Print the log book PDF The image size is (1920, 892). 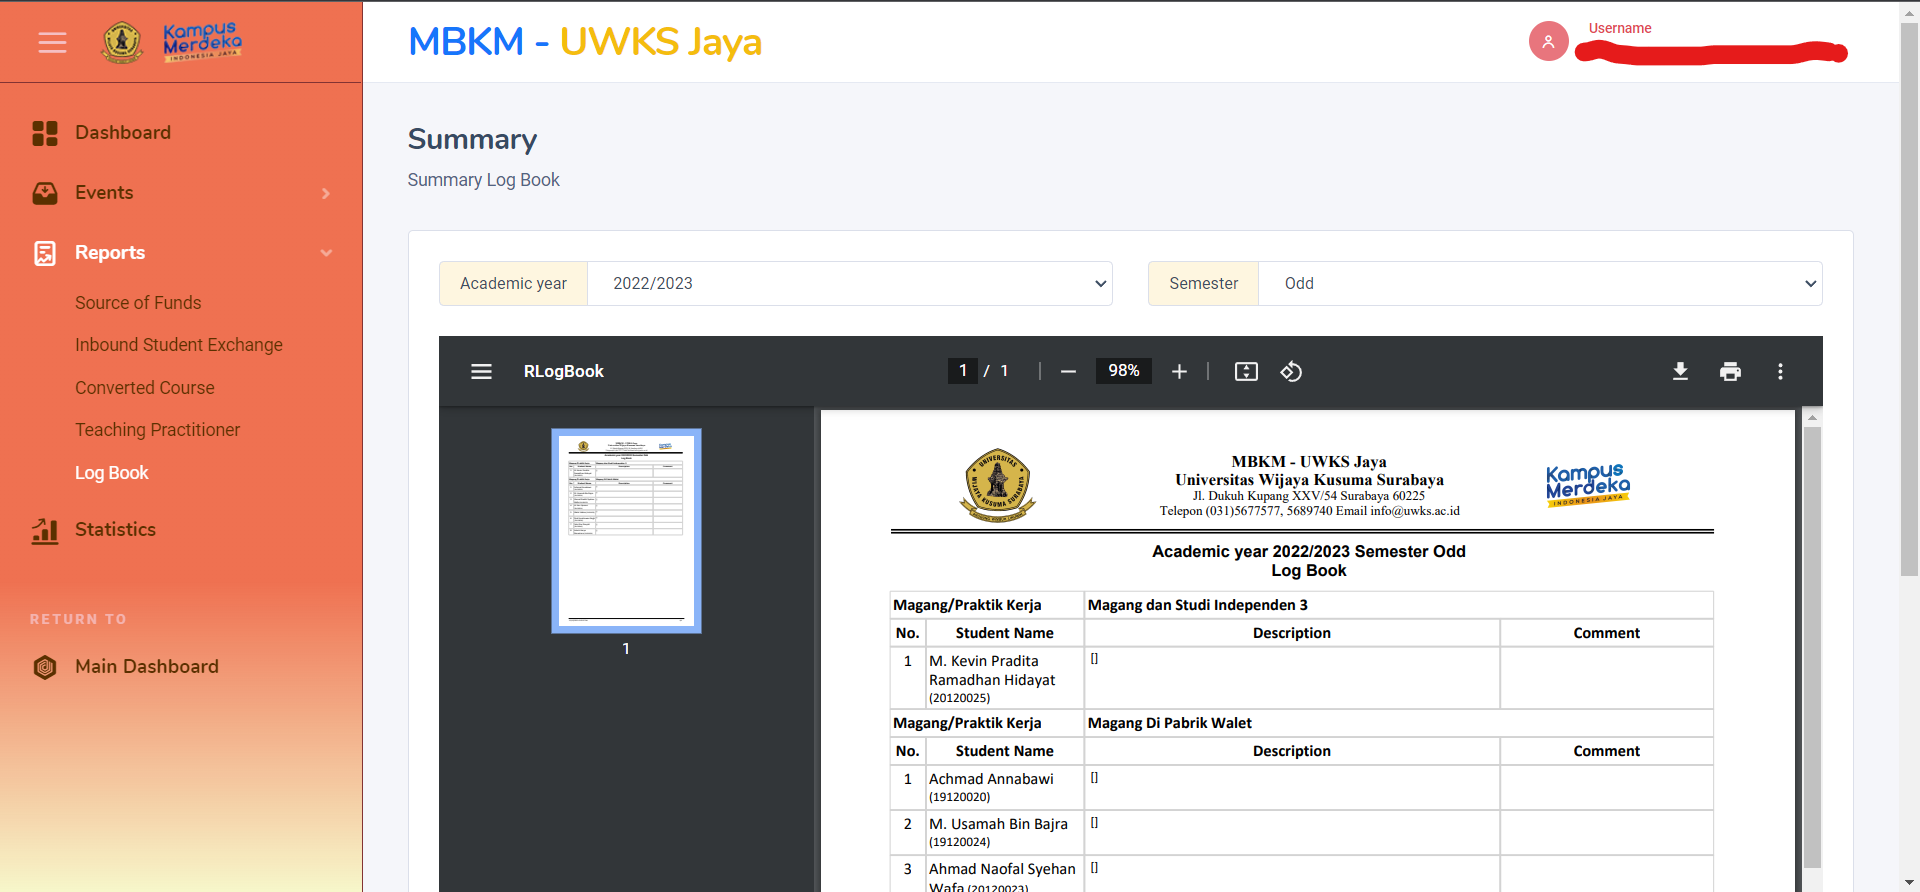coord(1730,371)
